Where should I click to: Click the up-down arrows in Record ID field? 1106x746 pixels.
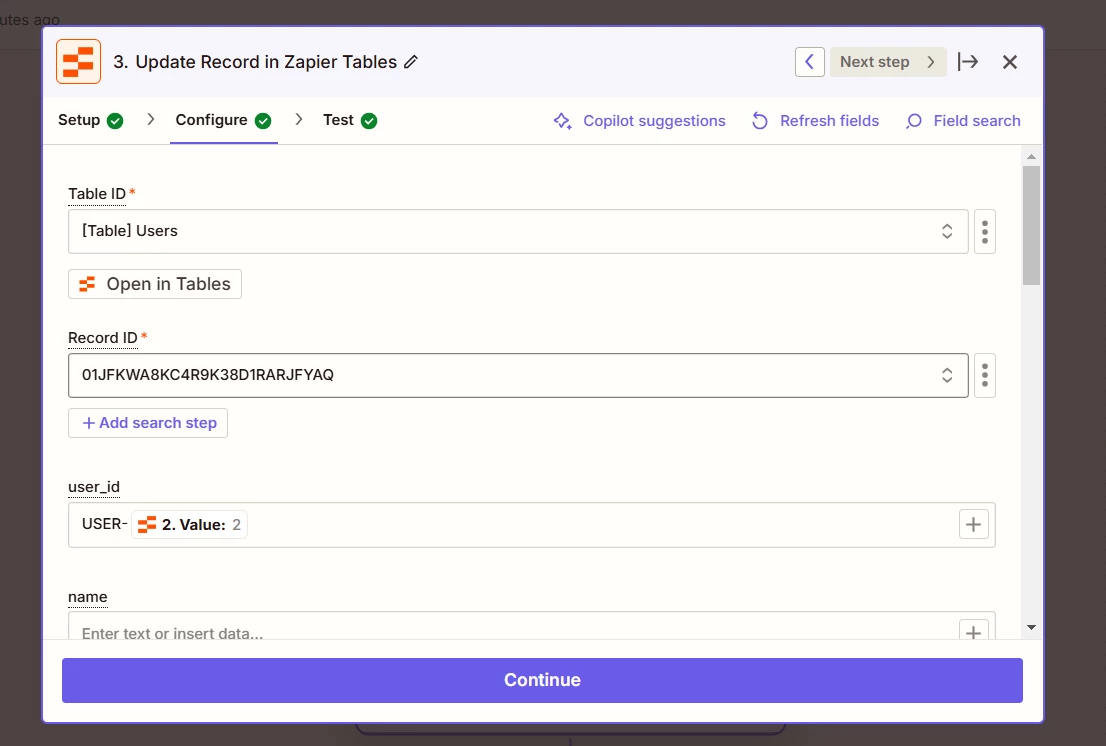click(947, 375)
